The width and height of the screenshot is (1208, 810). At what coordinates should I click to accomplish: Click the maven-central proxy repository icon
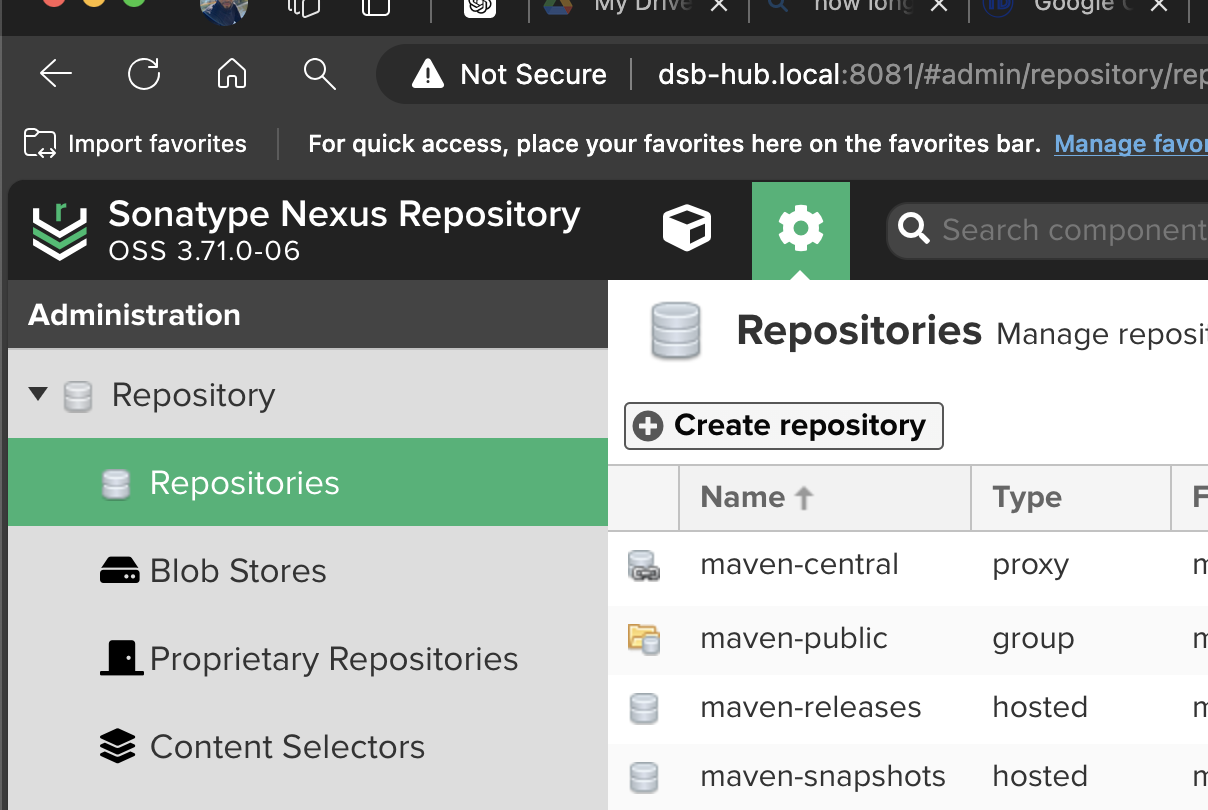pyautogui.click(x=643, y=567)
